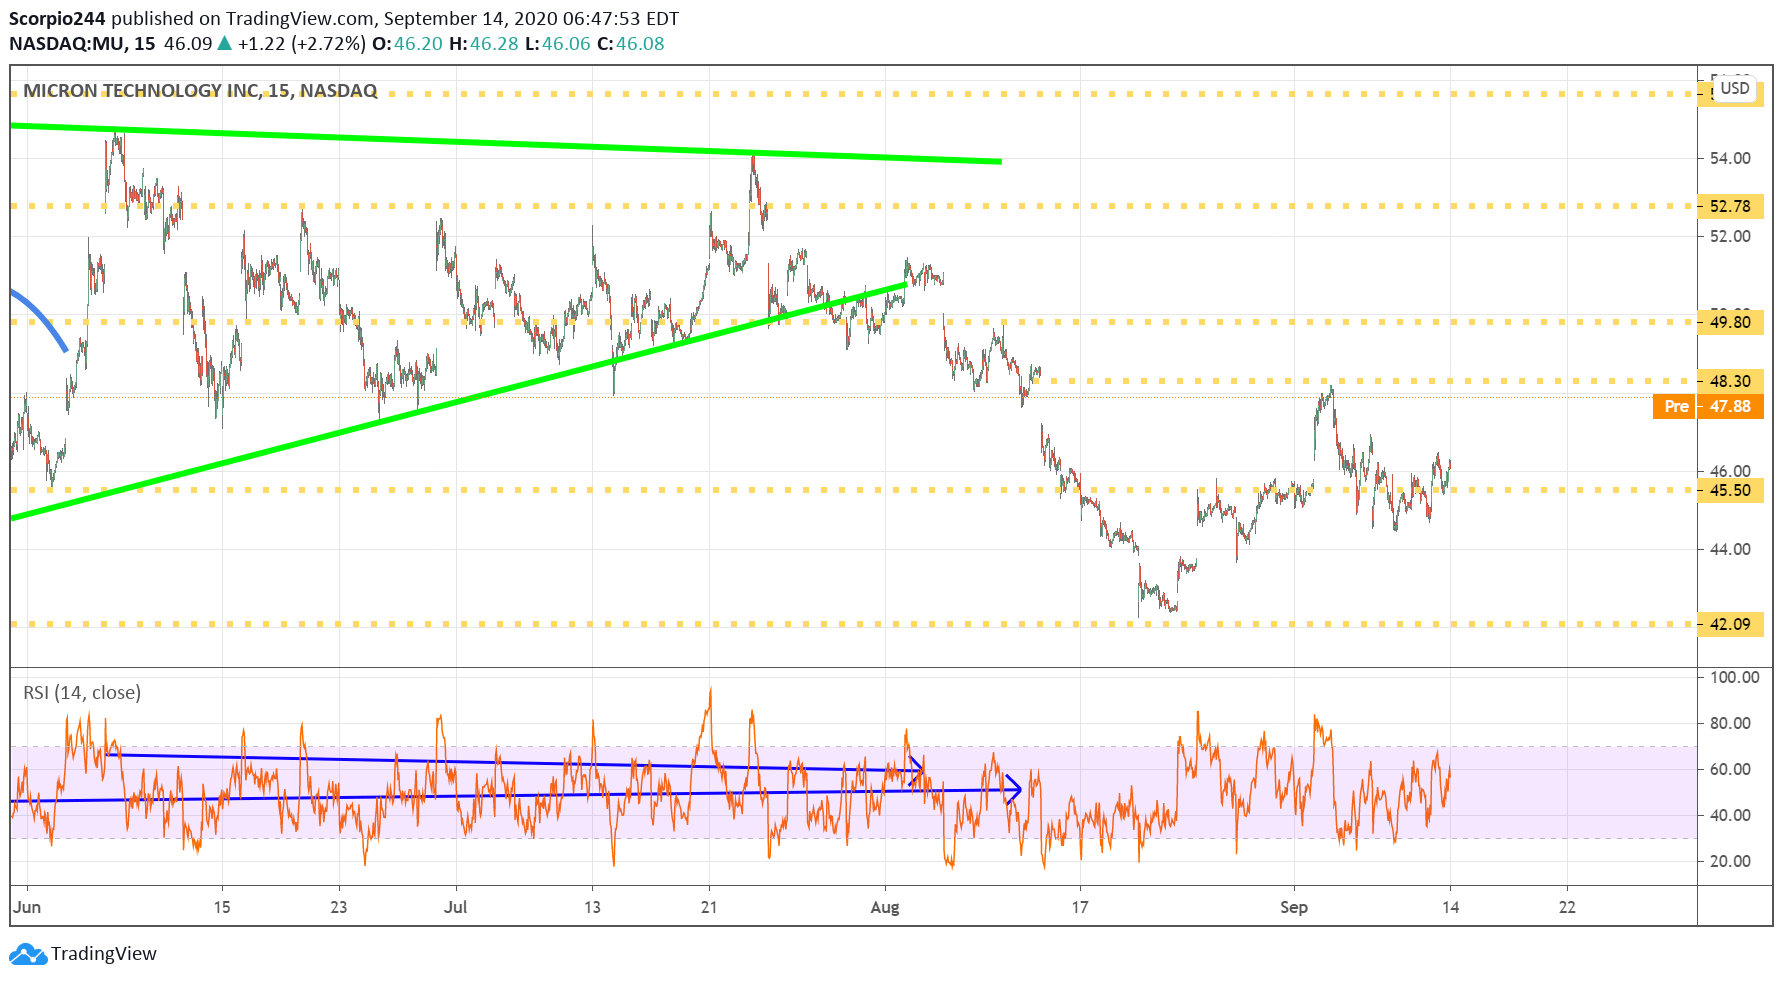This screenshot has width=1783, height=981.
Task: Click the +1.22 (+2.72%) change value
Action: click(x=302, y=44)
